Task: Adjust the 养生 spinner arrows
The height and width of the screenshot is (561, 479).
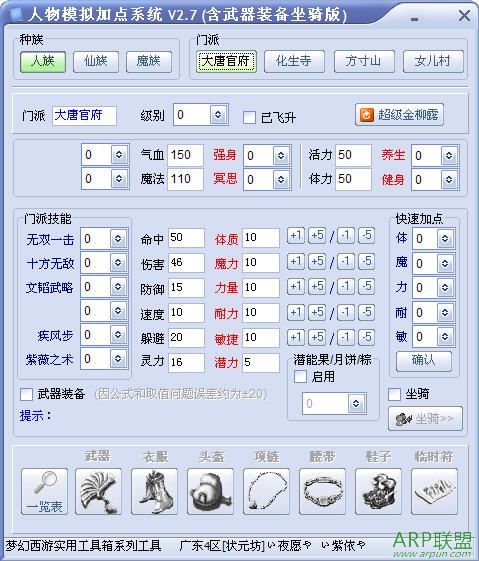Action: (x=449, y=155)
